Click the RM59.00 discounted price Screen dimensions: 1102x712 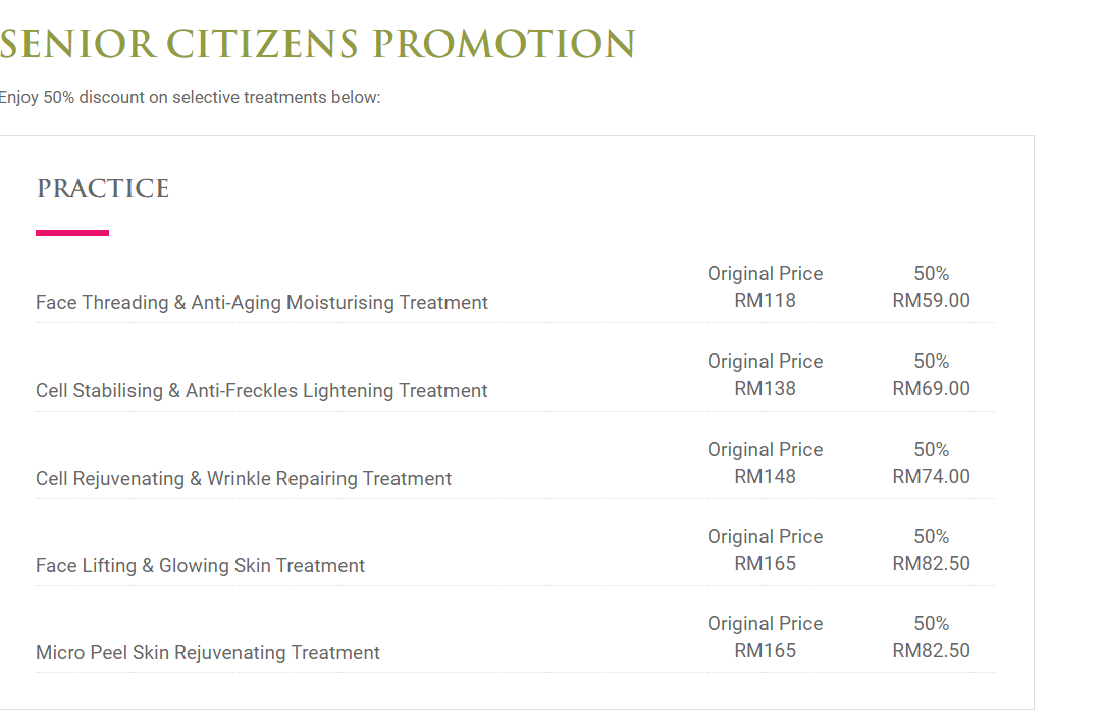(931, 300)
